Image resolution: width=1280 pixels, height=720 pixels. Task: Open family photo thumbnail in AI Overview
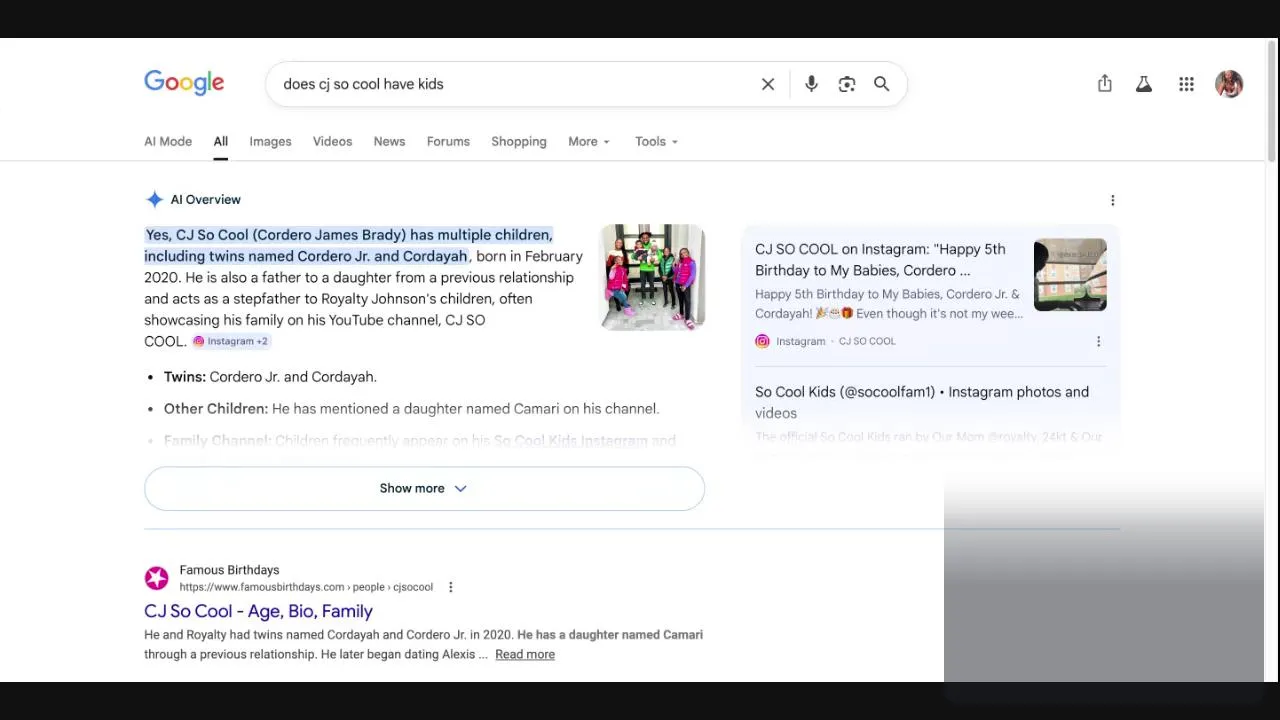pos(652,277)
